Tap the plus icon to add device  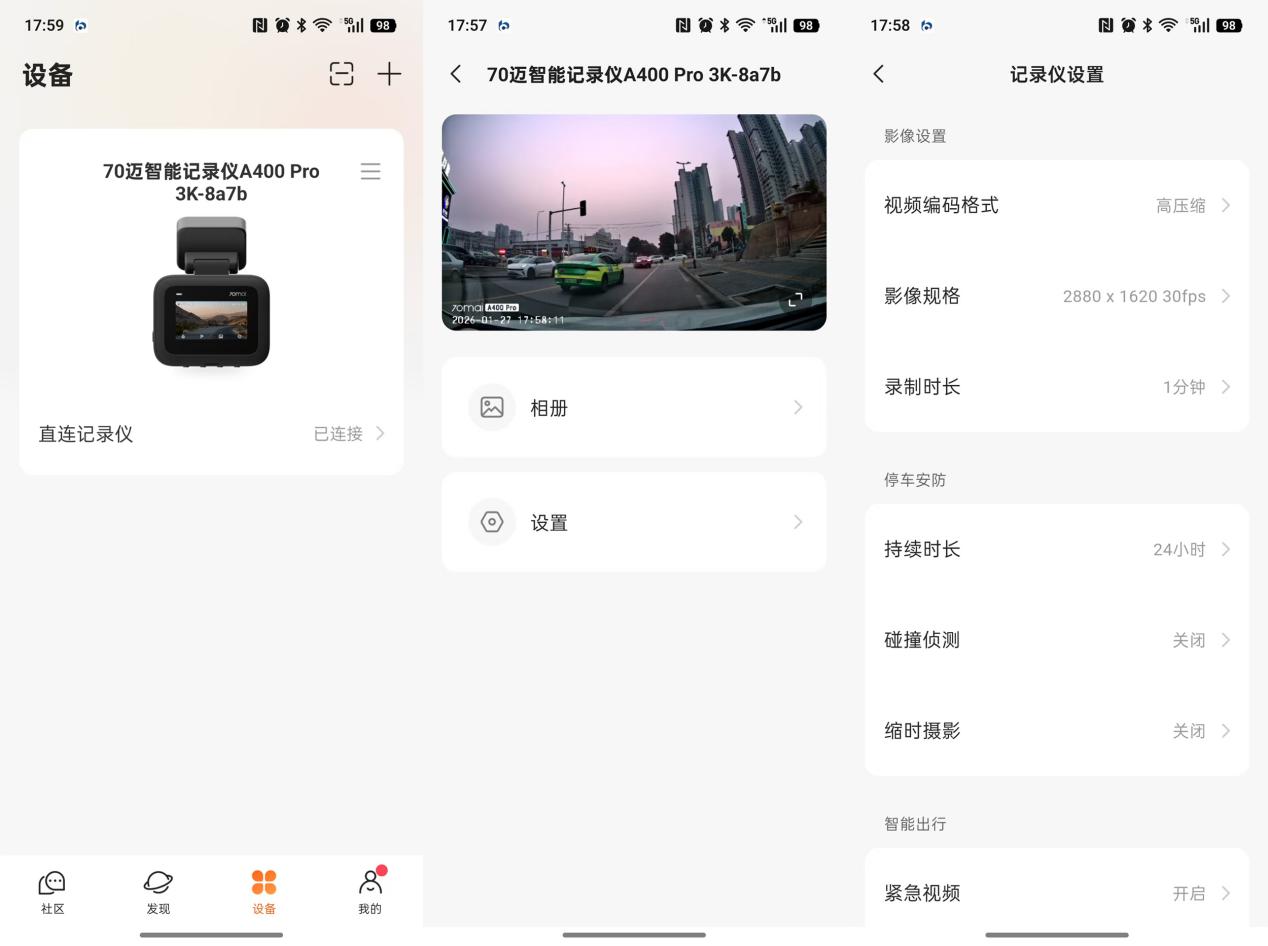389,74
